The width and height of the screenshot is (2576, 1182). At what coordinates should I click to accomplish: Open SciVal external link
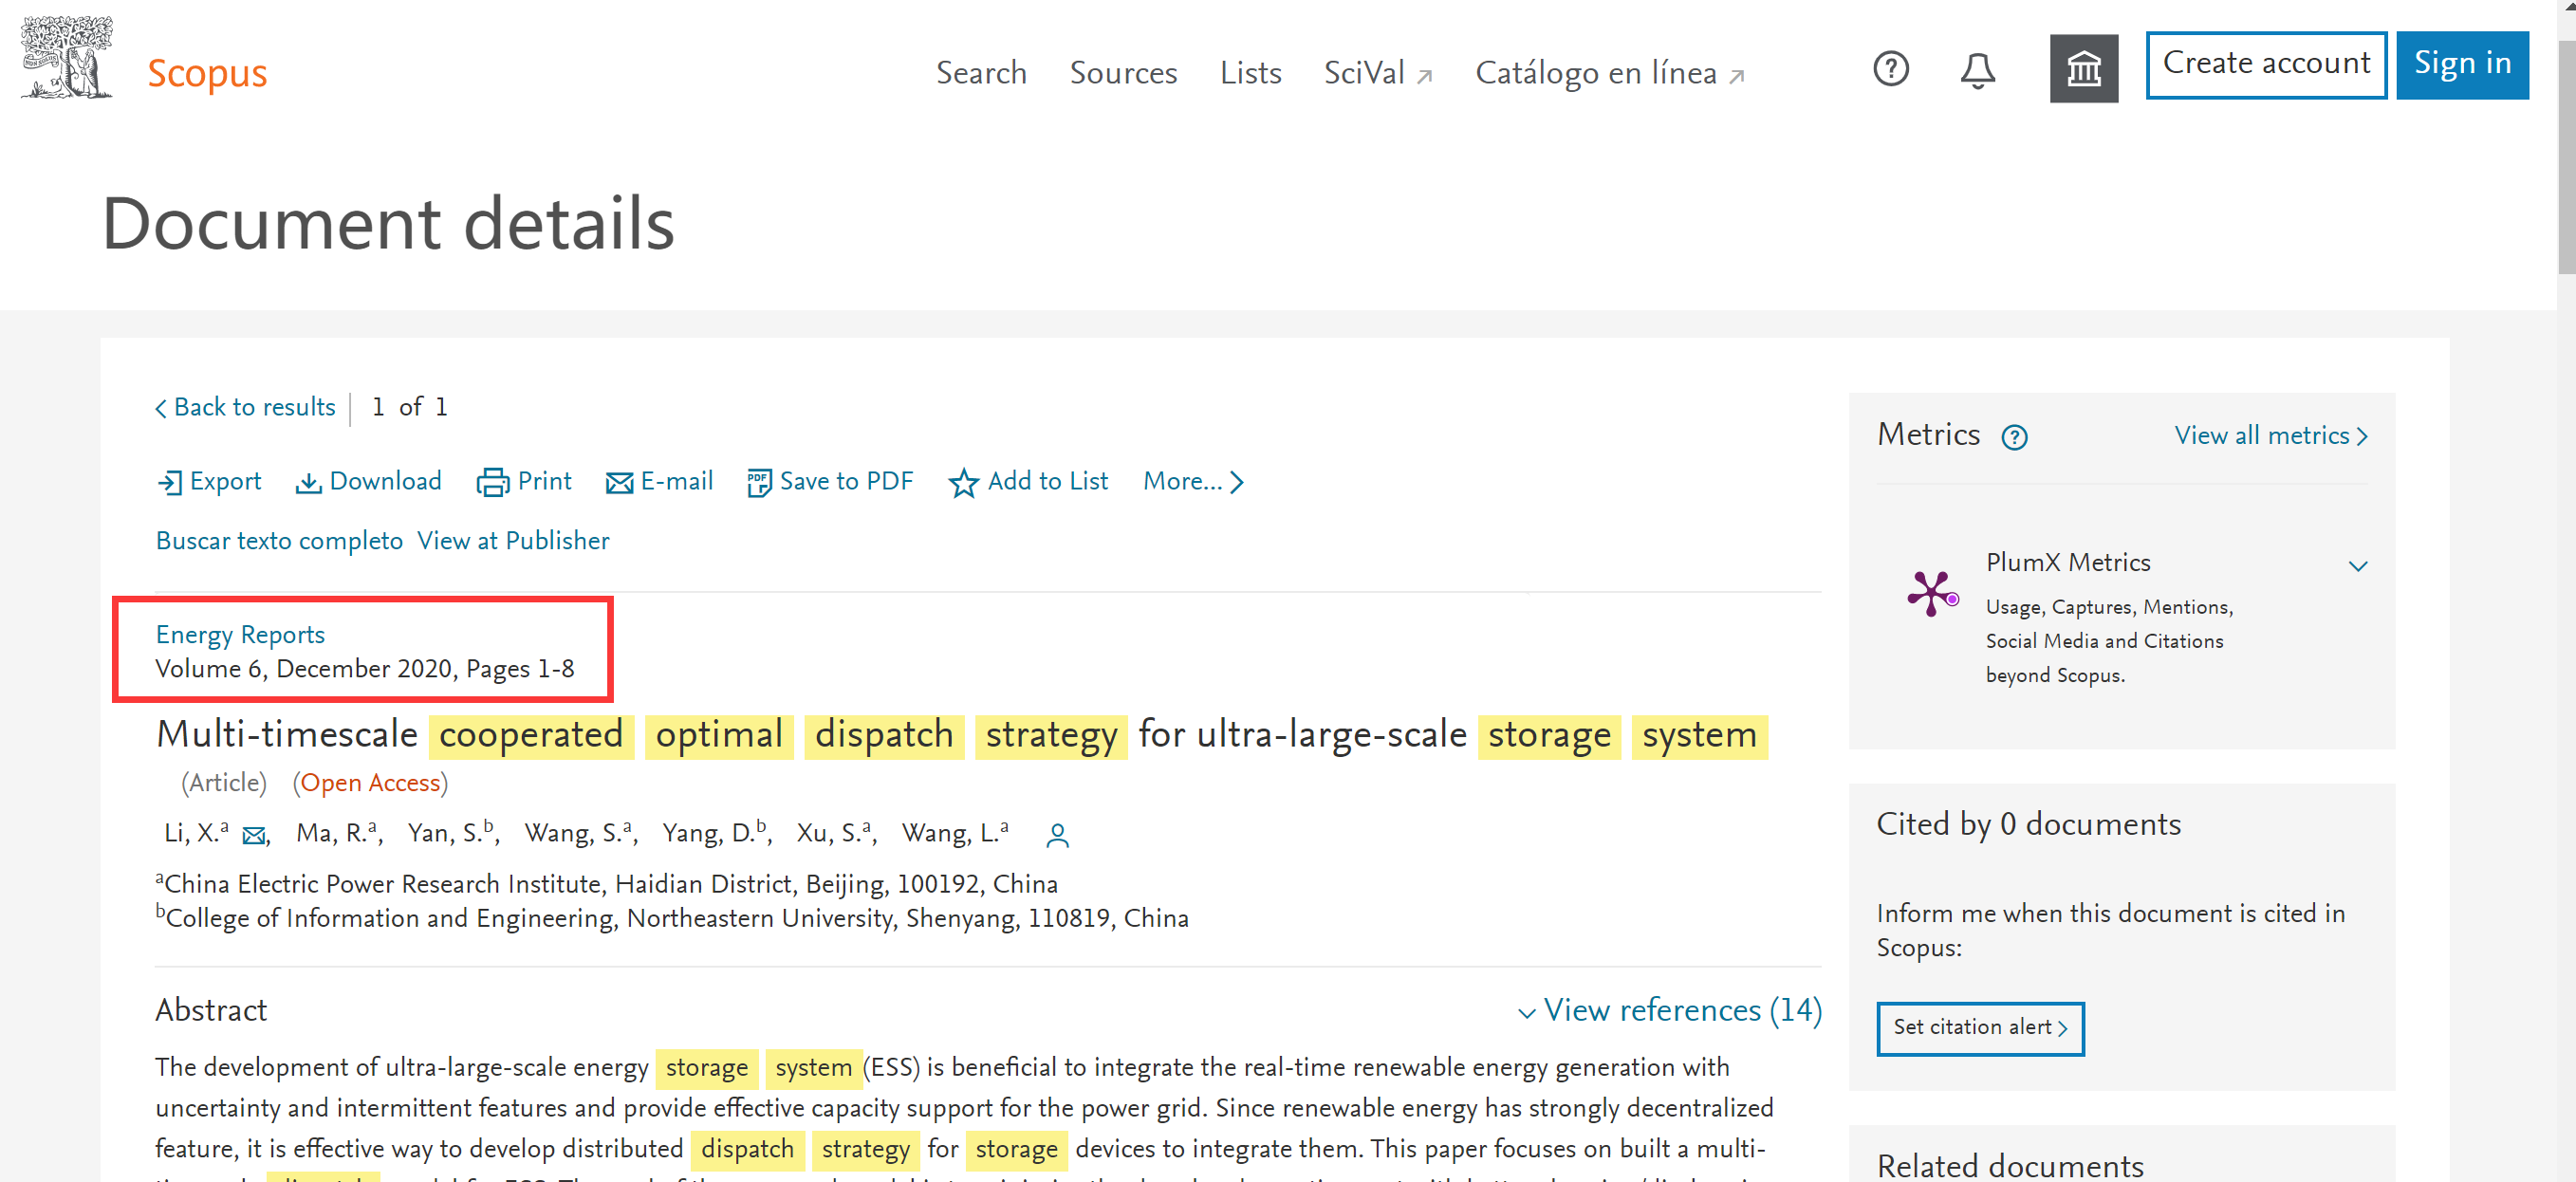[1378, 73]
